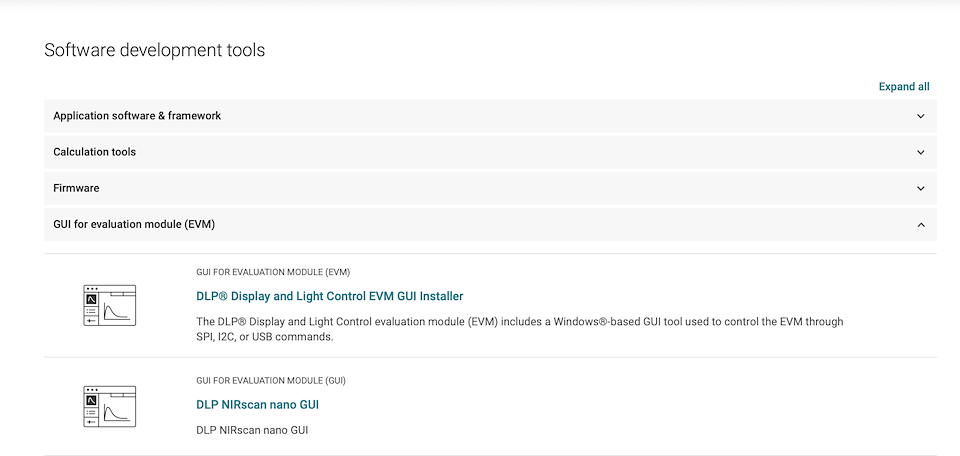Screen dimensions: 960x456
Task: Click the DLP NIRscan nano GUI icon
Action: [109, 406]
